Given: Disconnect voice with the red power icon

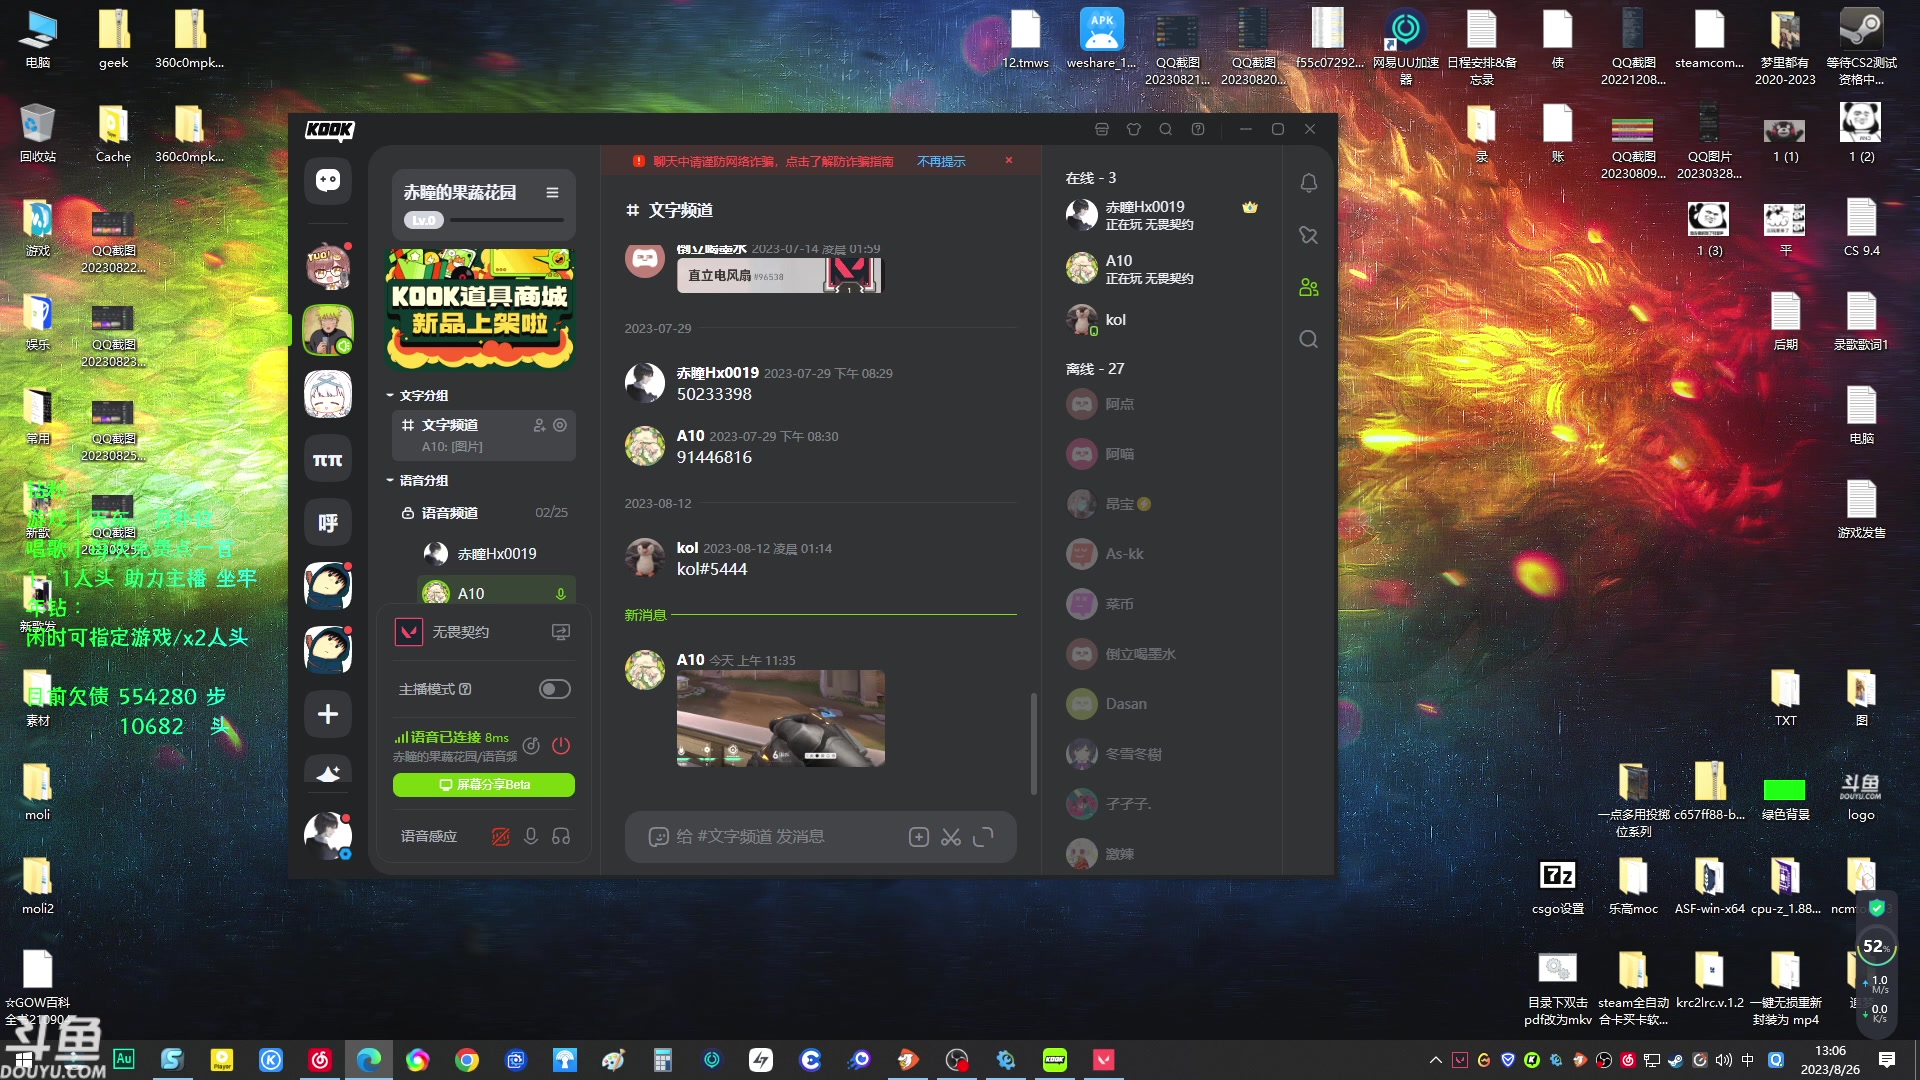Looking at the screenshot, I should click(561, 746).
